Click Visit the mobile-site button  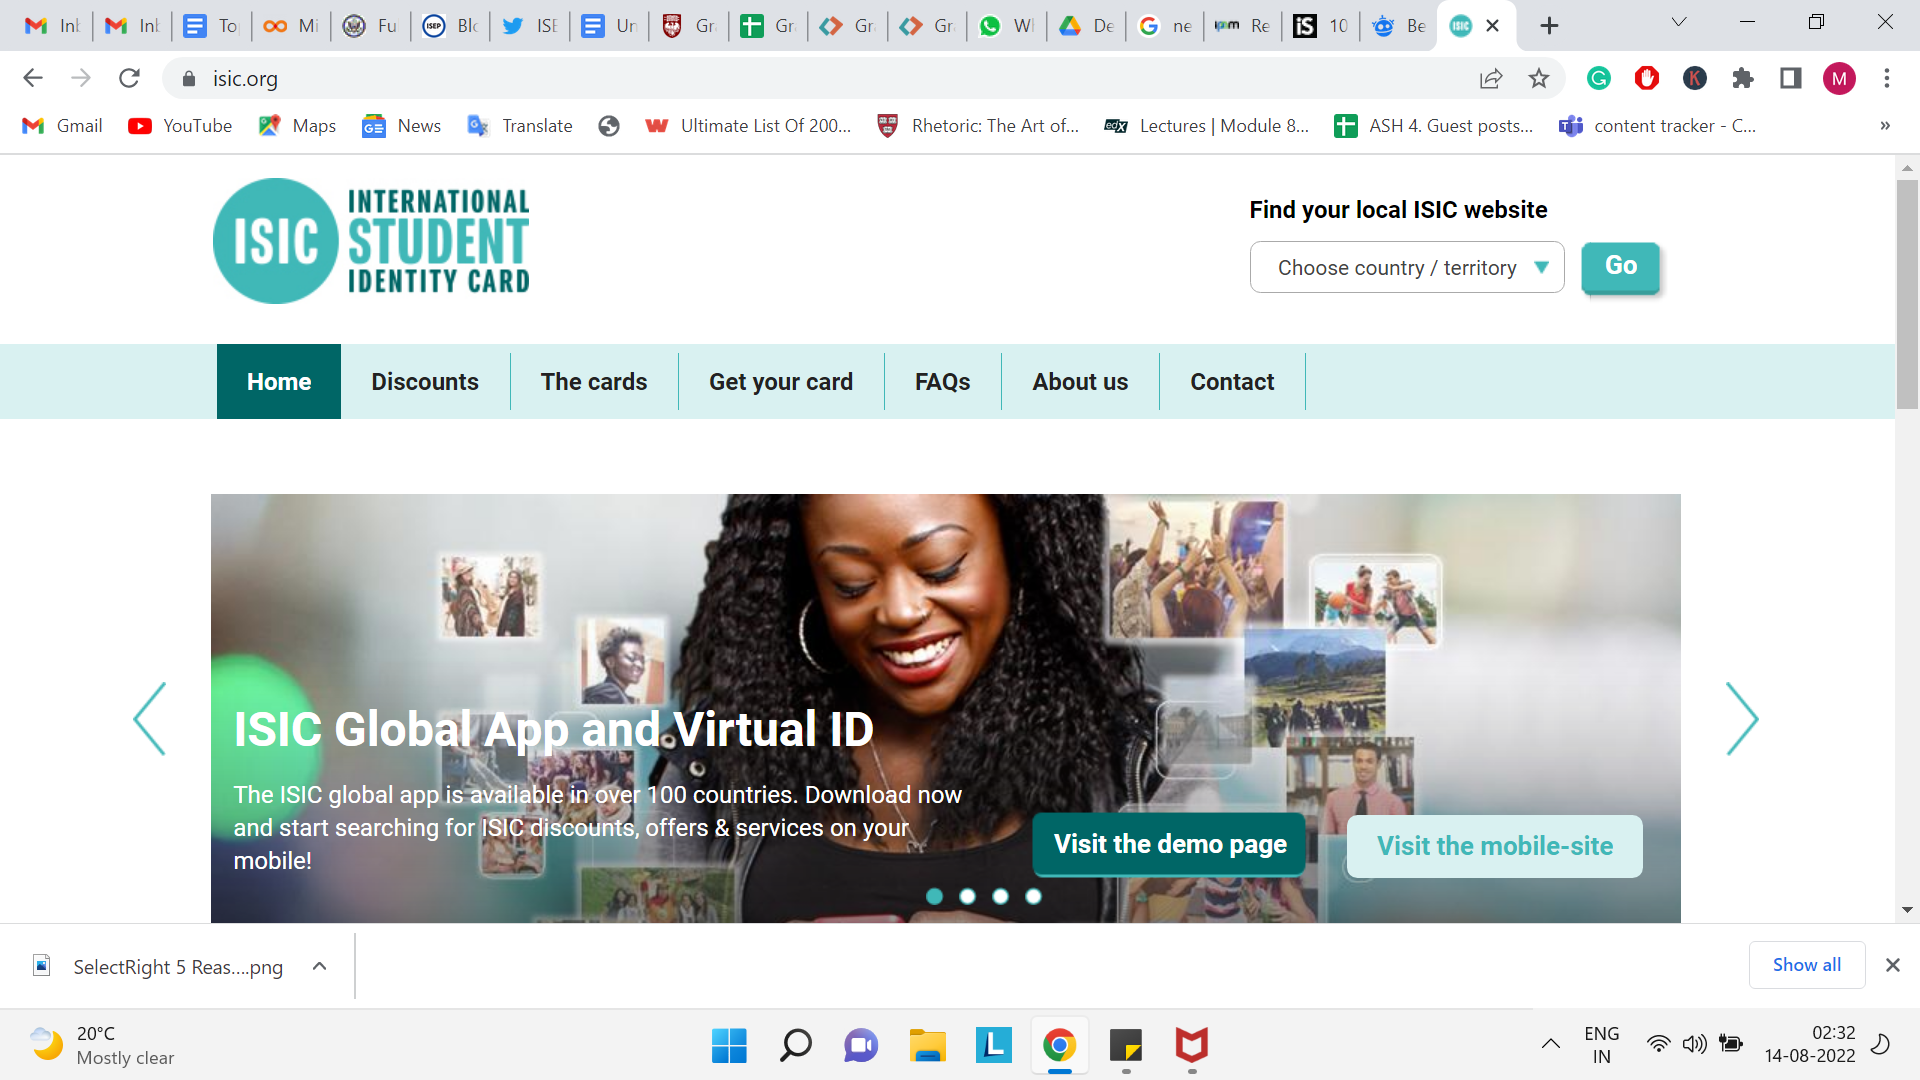(x=1495, y=846)
